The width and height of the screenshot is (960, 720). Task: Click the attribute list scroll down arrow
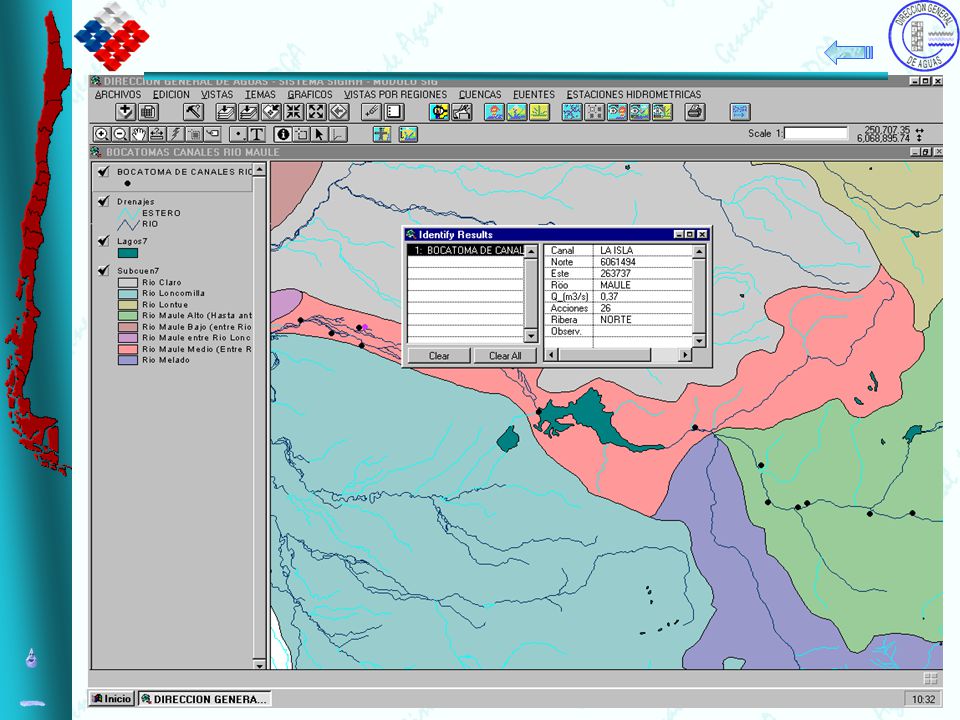pos(699,340)
